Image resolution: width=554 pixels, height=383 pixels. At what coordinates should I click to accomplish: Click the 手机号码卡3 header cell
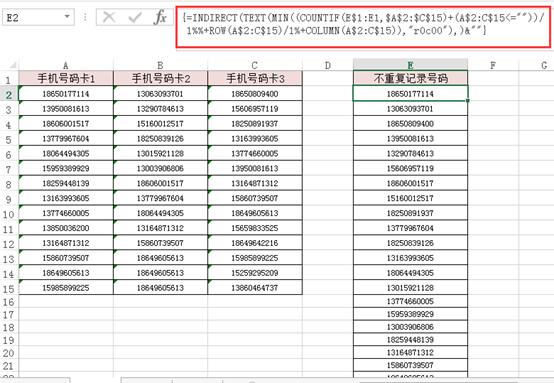pos(255,78)
